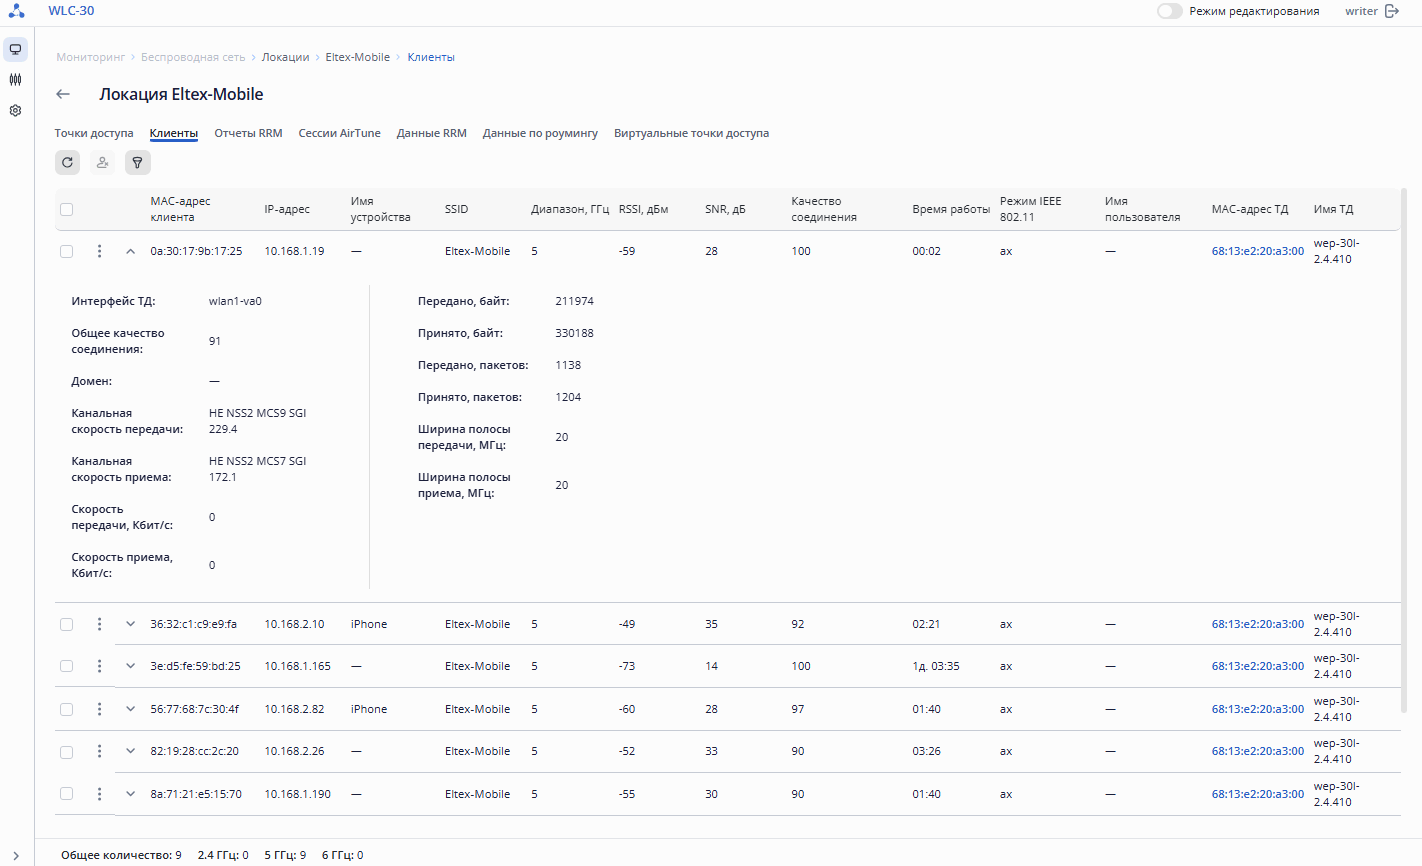Viewport: 1422px width, 866px height.
Task: Click the back arrow beside Локация Eltex-Mobile
Action: click(x=63, y=94)
